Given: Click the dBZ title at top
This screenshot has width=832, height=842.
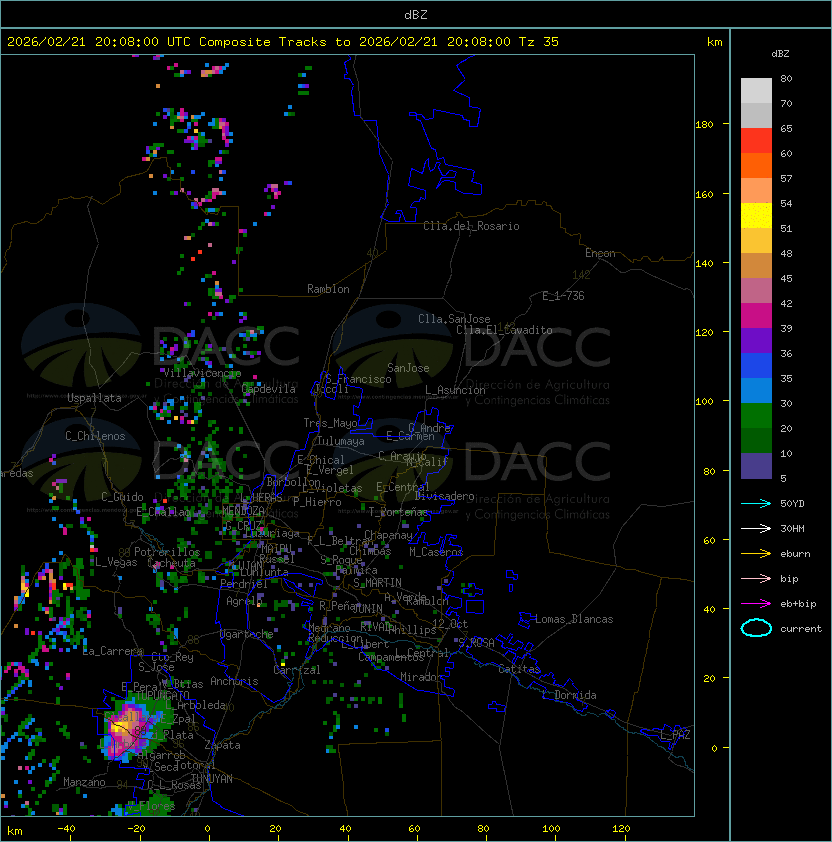Looking at the screenshot, I should coord(416,14).
